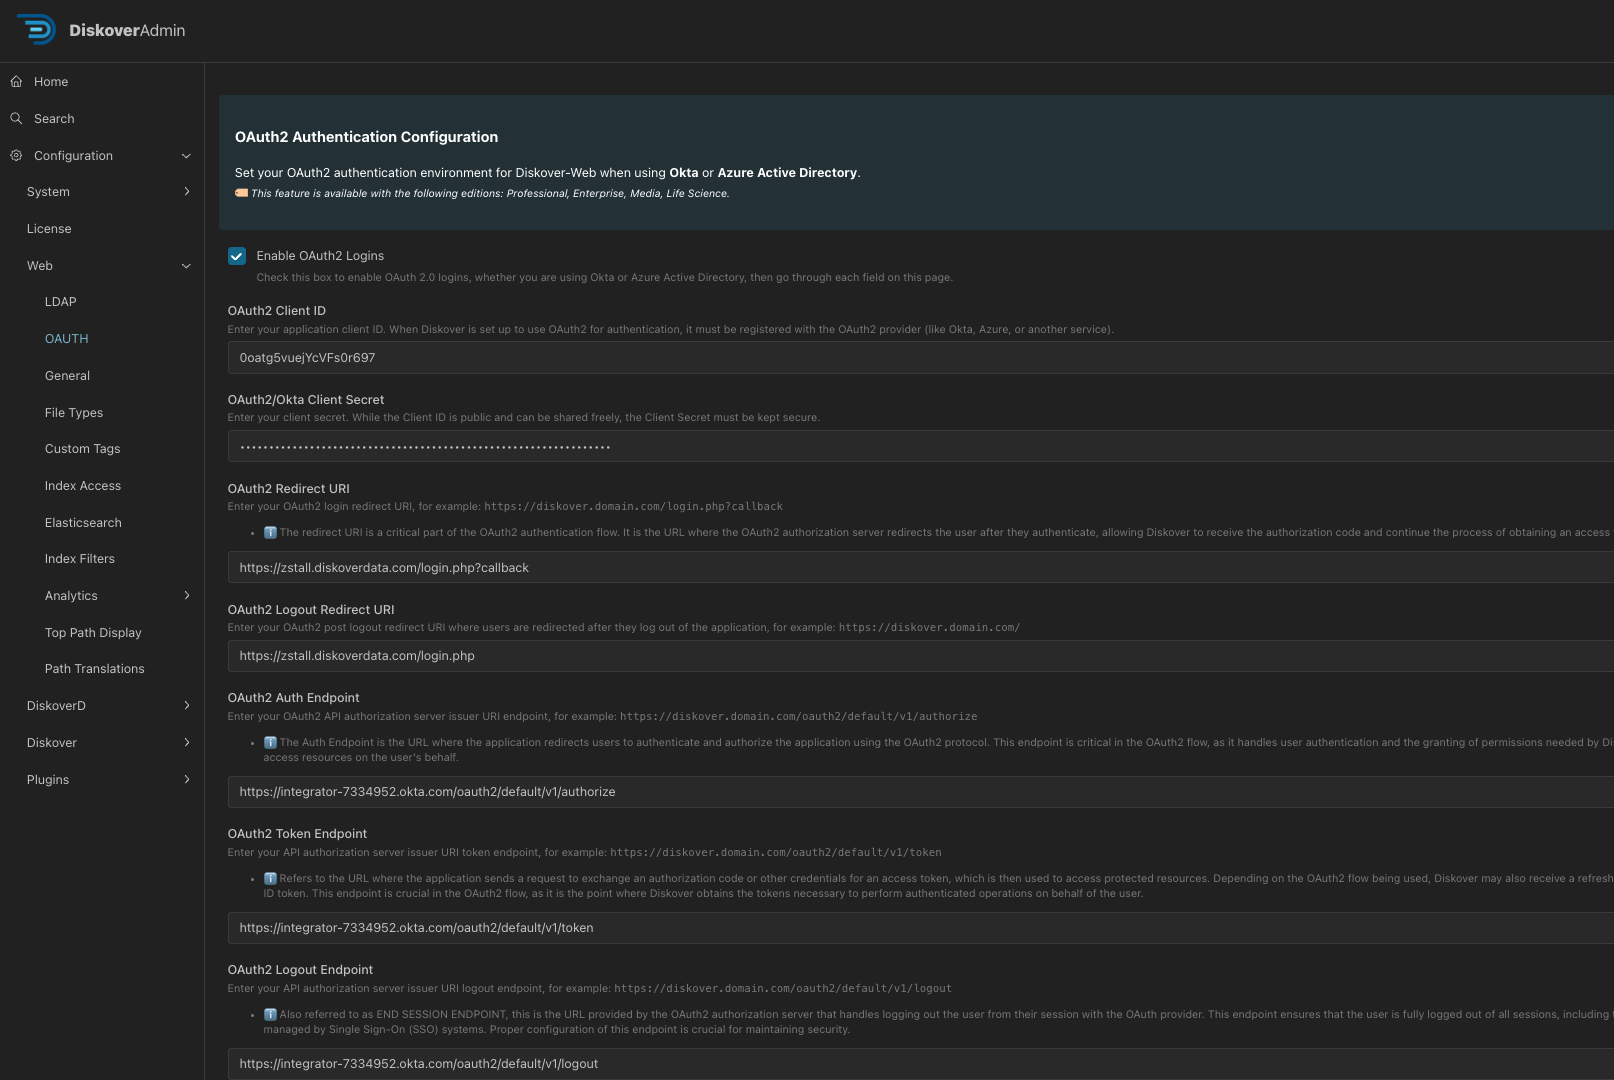The height and width of the screenshot is (1080, 1614).
Task: Click the Diskover sidebar label
Action: (x=52, y=743)
